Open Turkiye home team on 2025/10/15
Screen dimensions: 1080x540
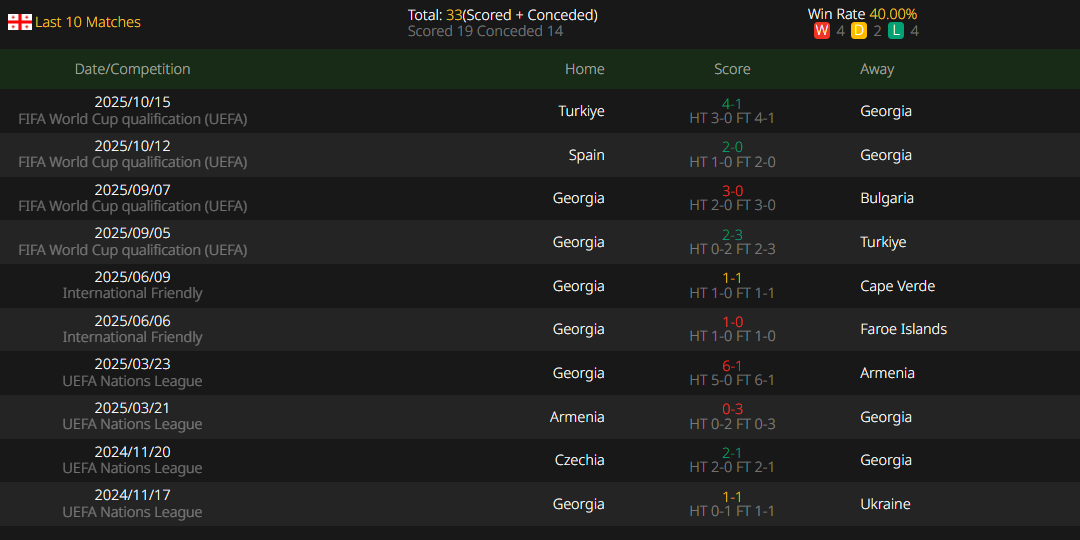581,111
